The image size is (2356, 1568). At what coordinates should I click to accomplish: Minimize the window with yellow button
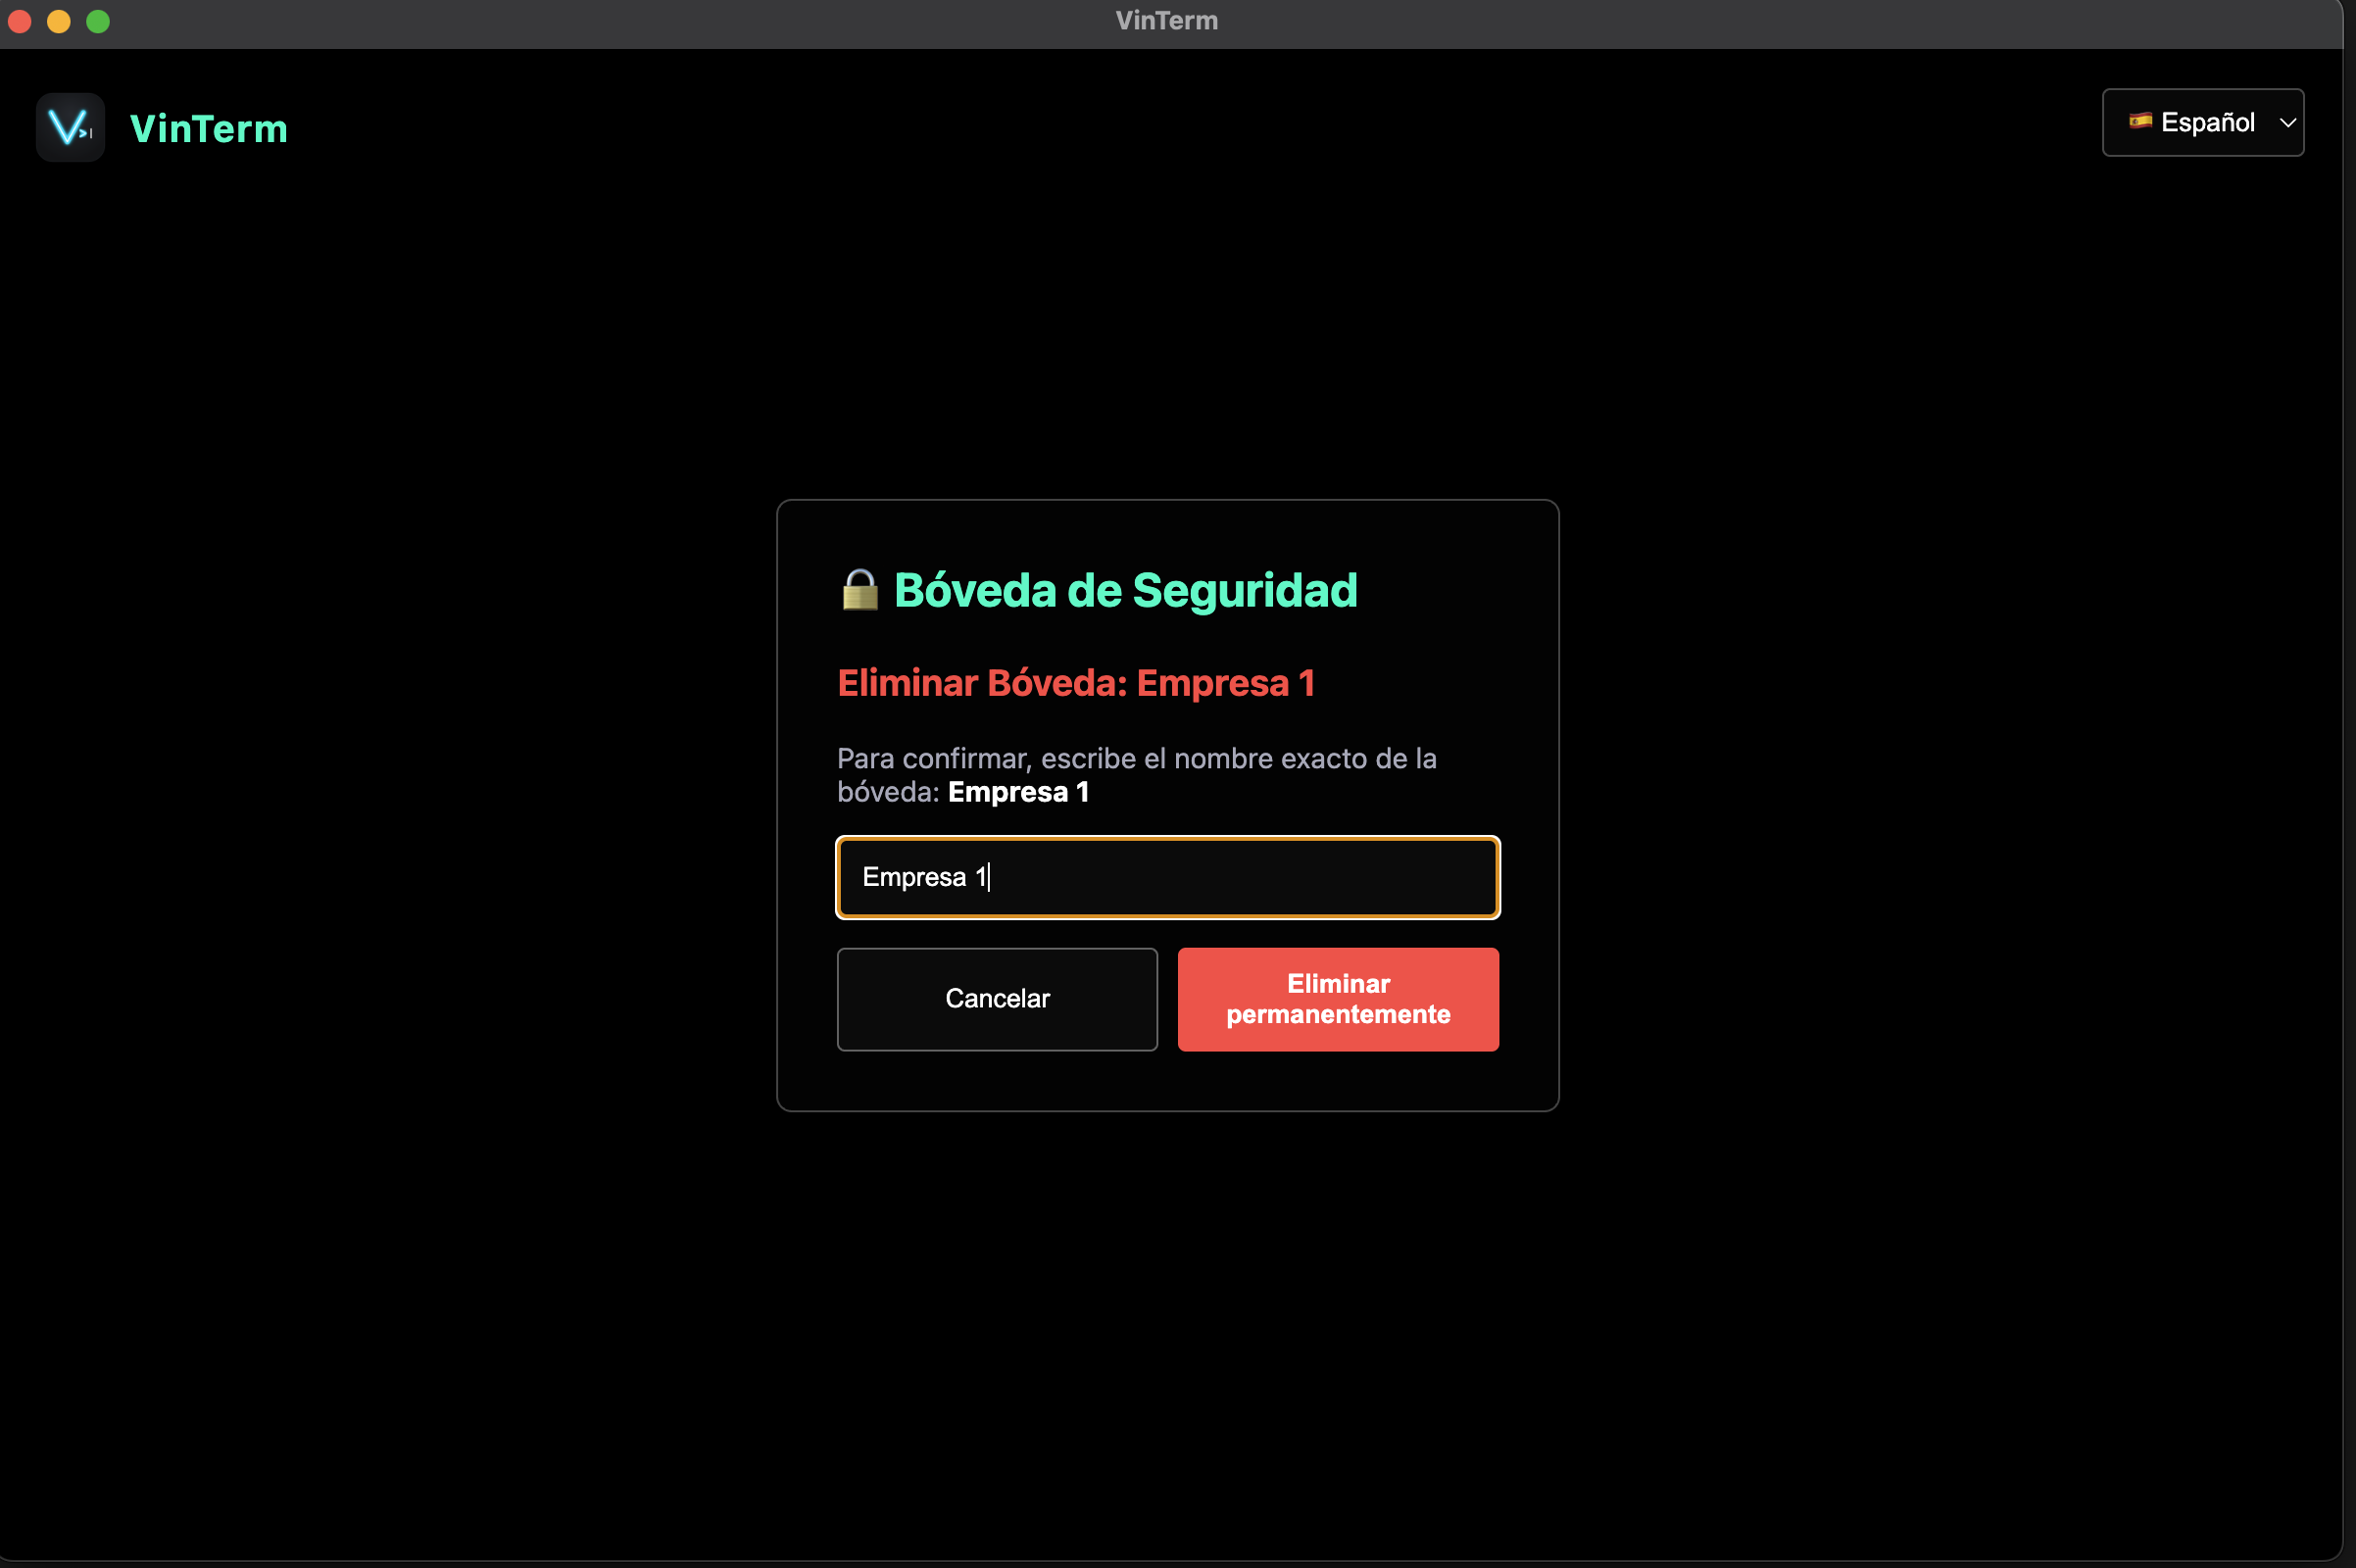coord(59,21)
